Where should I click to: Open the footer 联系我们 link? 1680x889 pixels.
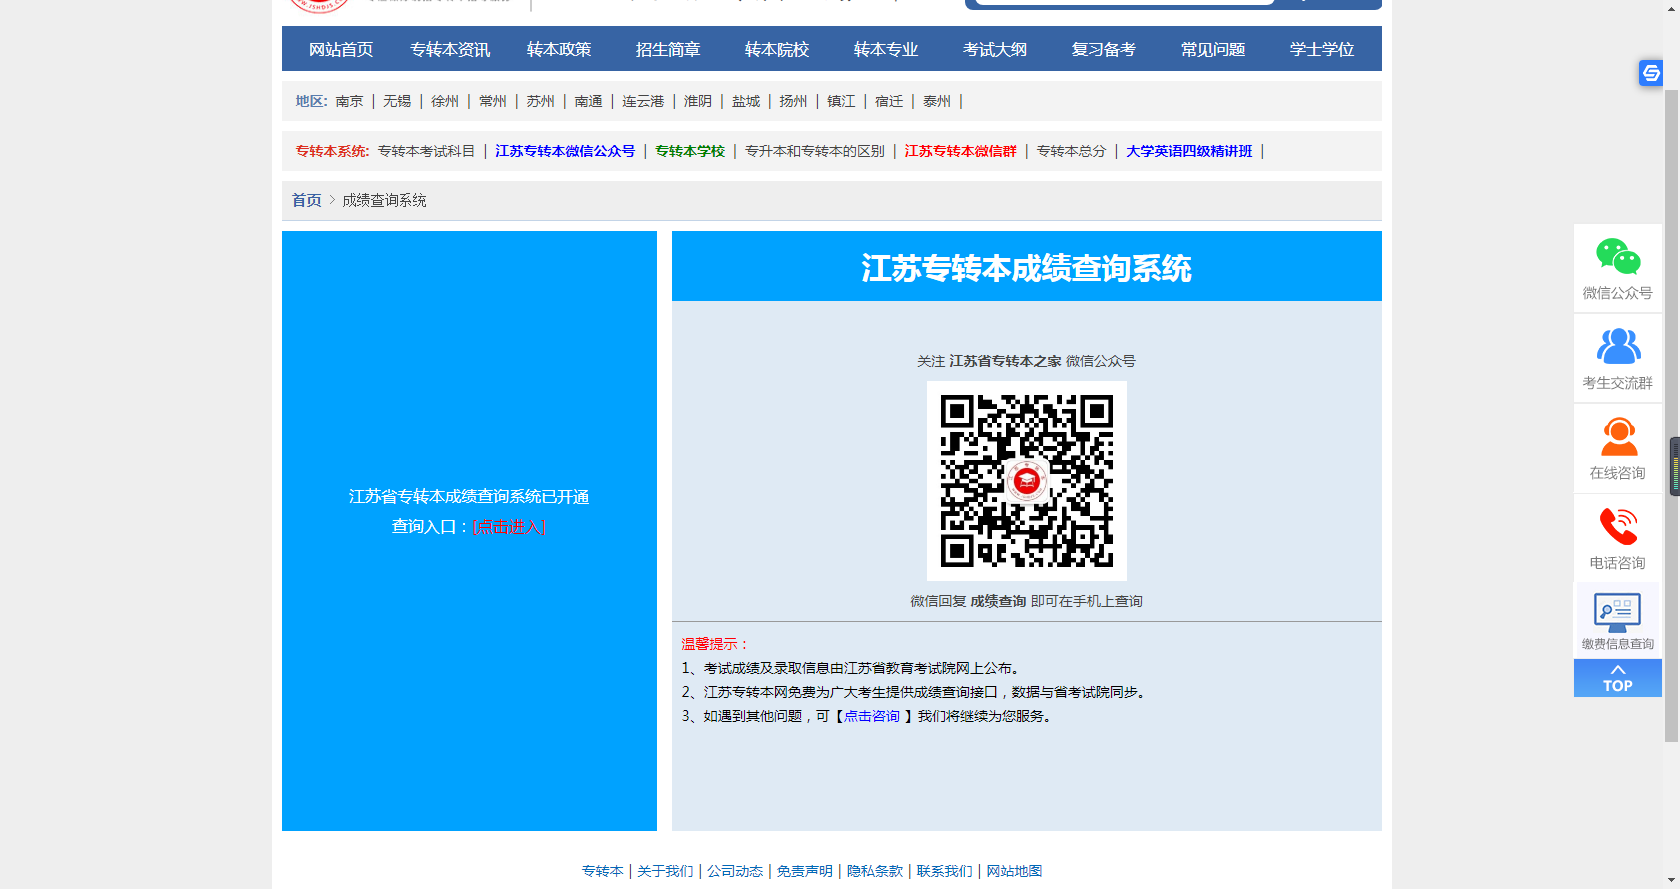(x=945, y=871)
